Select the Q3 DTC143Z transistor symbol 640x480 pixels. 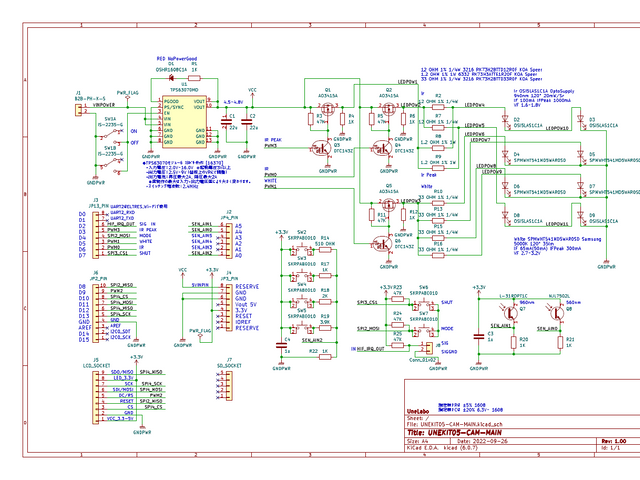click(x=322, y=149)
